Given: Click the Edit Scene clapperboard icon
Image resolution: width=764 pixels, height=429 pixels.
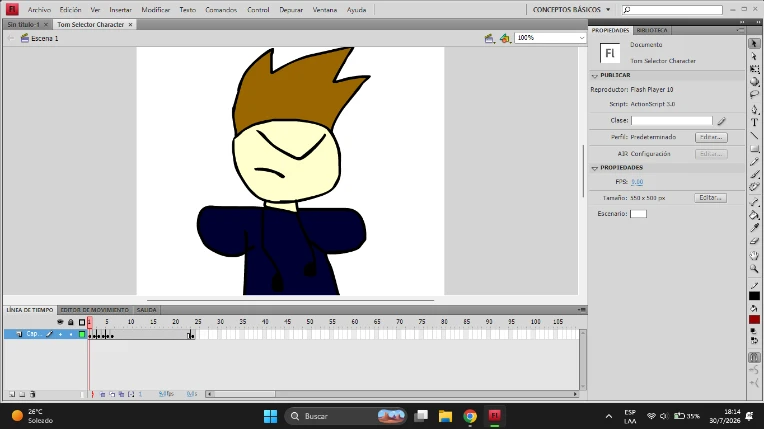Looking at the screenshot, I should pyautogui.click(x=489, y=38).
